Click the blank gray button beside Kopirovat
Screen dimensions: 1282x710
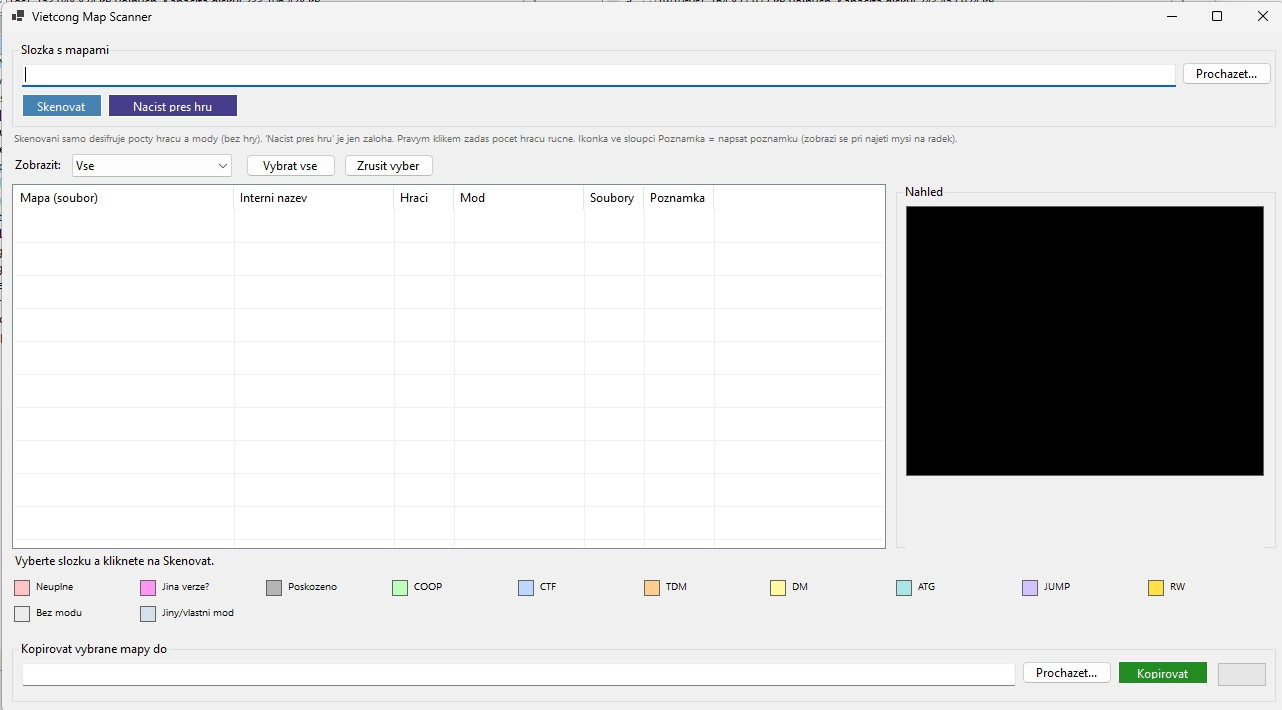[x=1242, y=674]
